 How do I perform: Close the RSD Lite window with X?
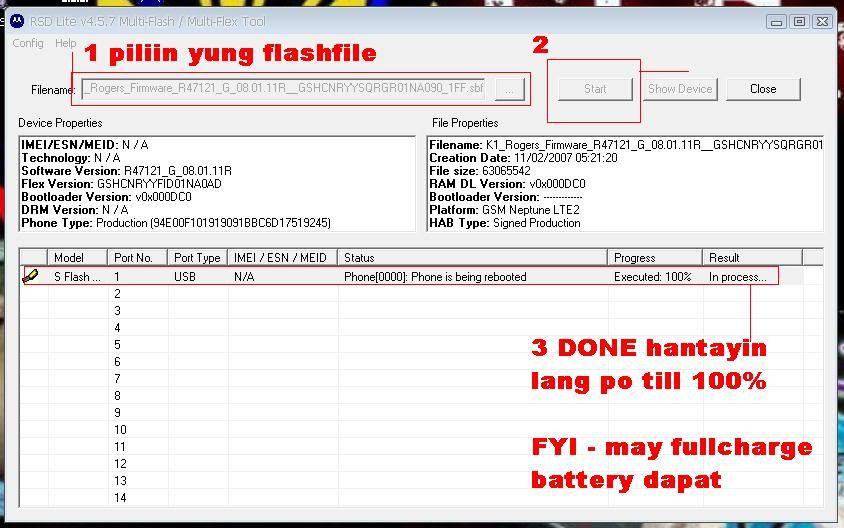pyautogui.click(x=822, y=22)
